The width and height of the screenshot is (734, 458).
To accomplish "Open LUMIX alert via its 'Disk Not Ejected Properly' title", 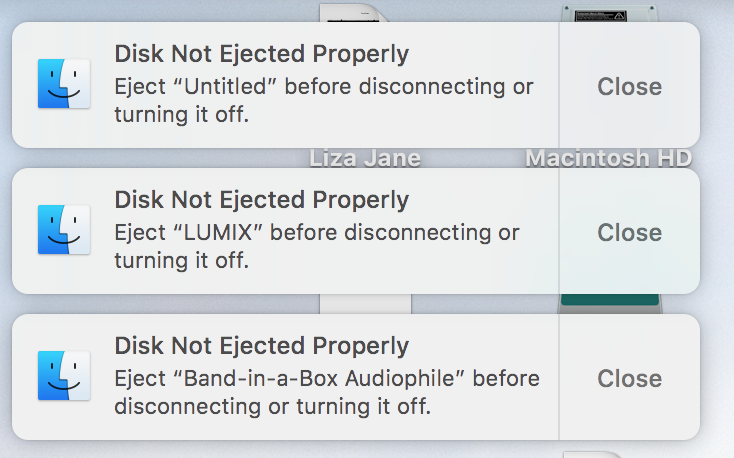I will point(261,200).
